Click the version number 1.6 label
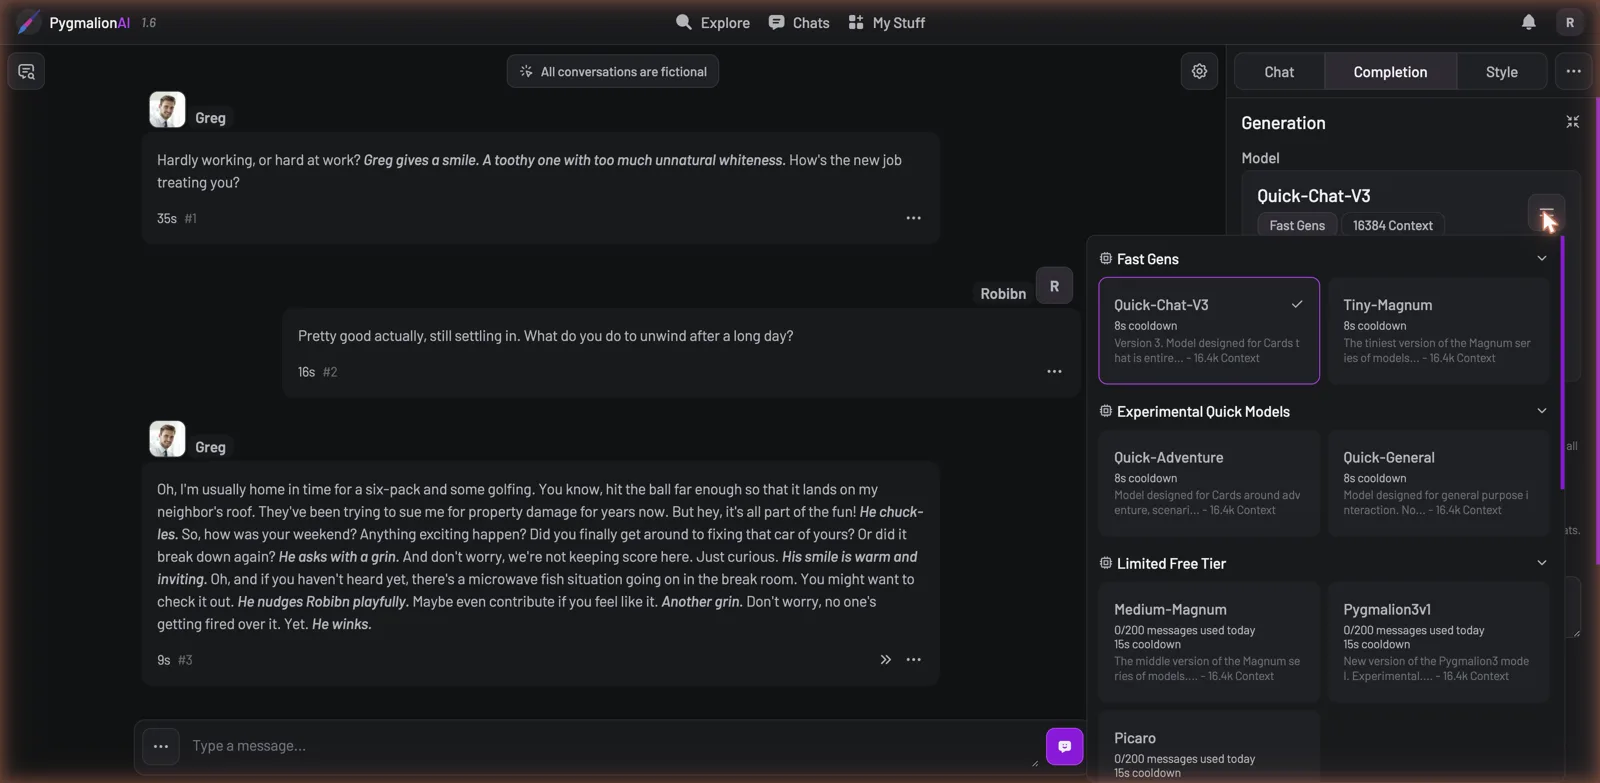1600x783 pixels. point(149,22)
